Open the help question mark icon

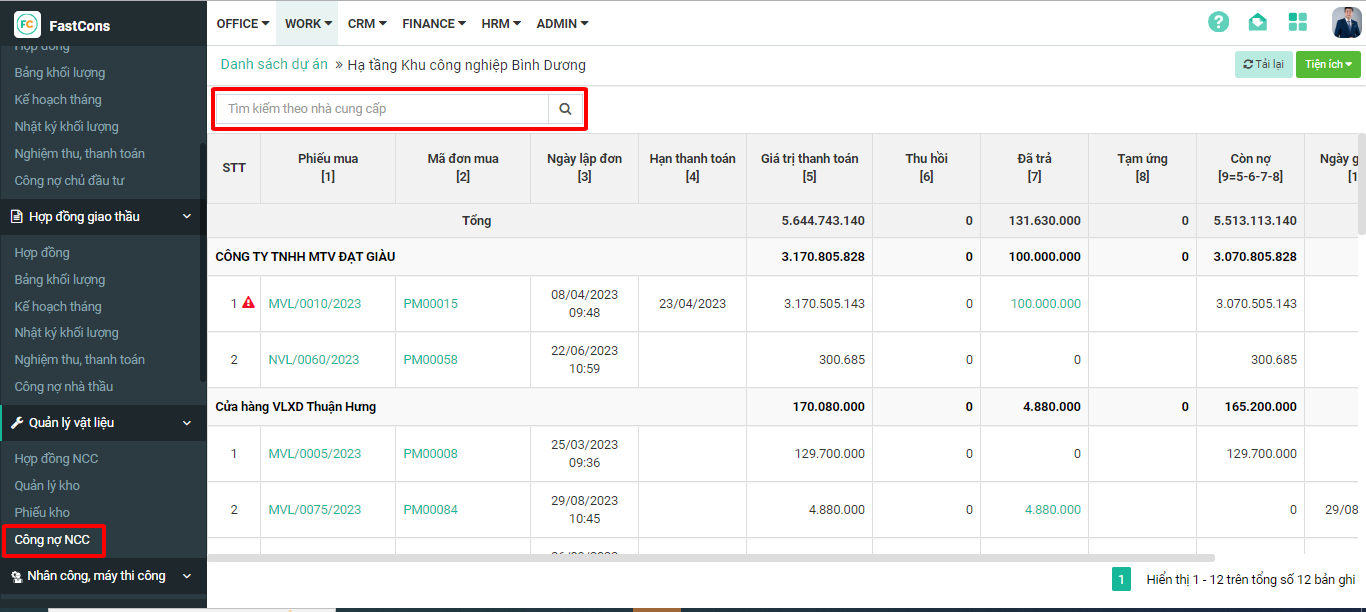click(1218, 22)
